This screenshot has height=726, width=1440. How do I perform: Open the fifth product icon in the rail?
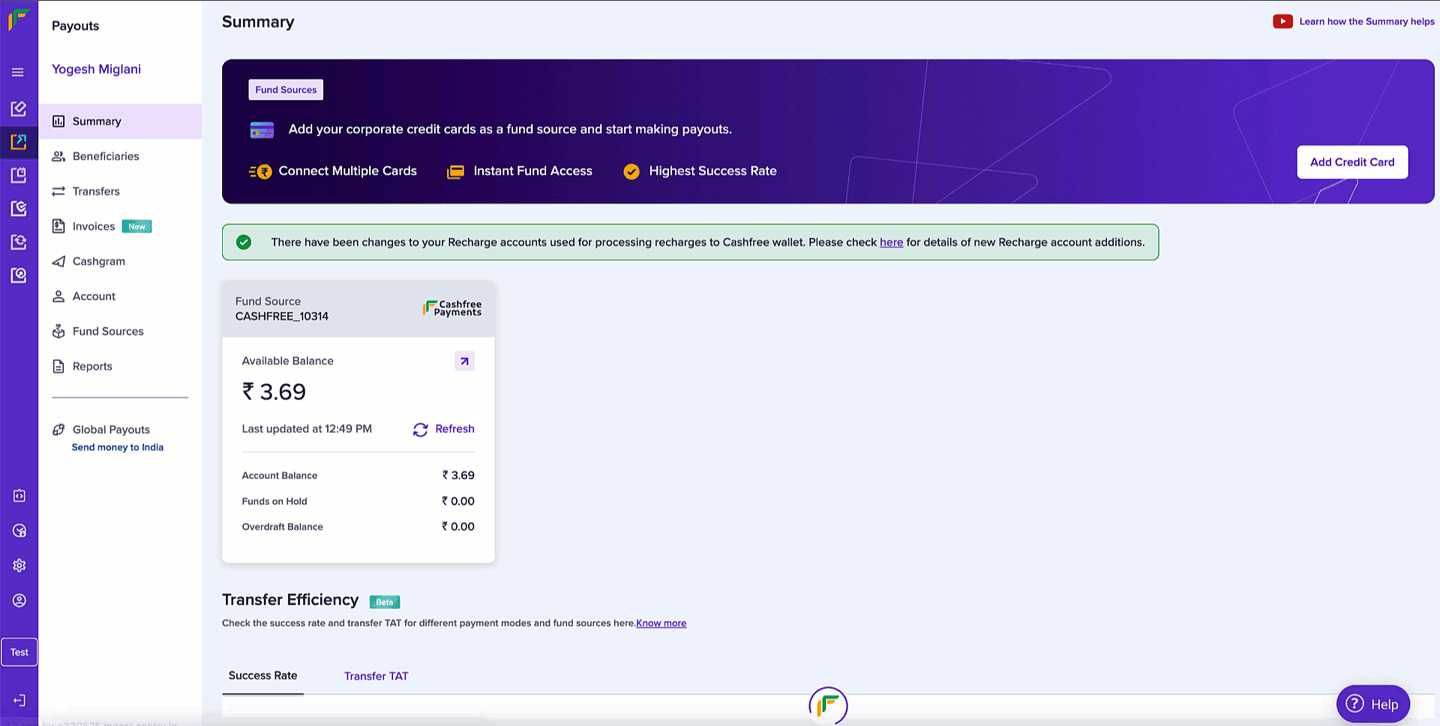[x=18, y=241]
